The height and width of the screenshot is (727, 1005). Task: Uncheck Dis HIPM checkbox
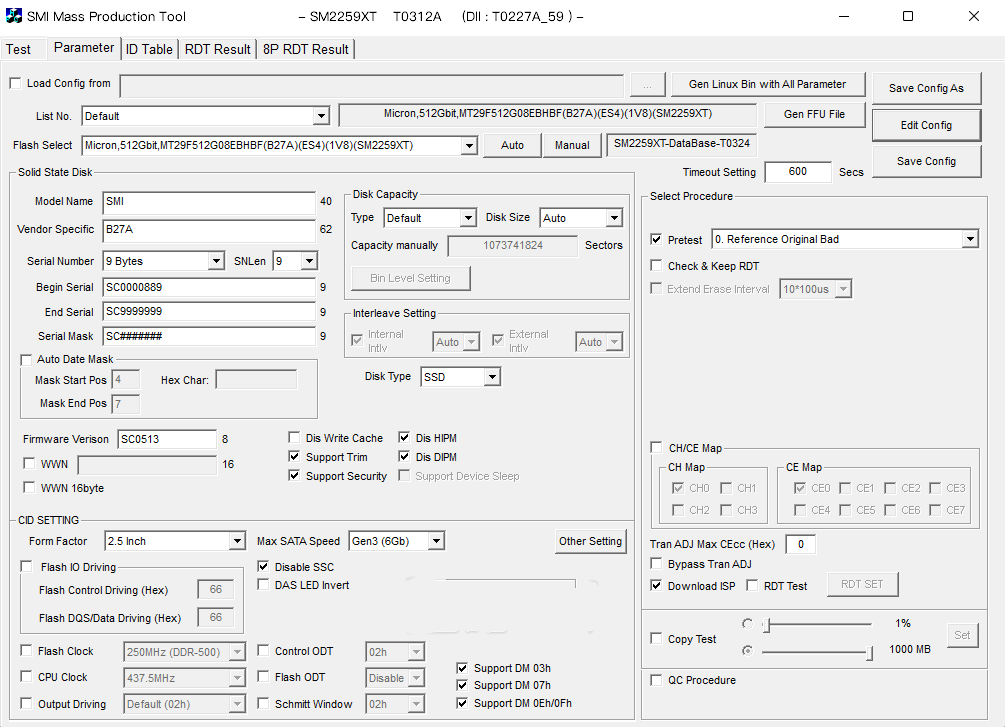(404, 437)
